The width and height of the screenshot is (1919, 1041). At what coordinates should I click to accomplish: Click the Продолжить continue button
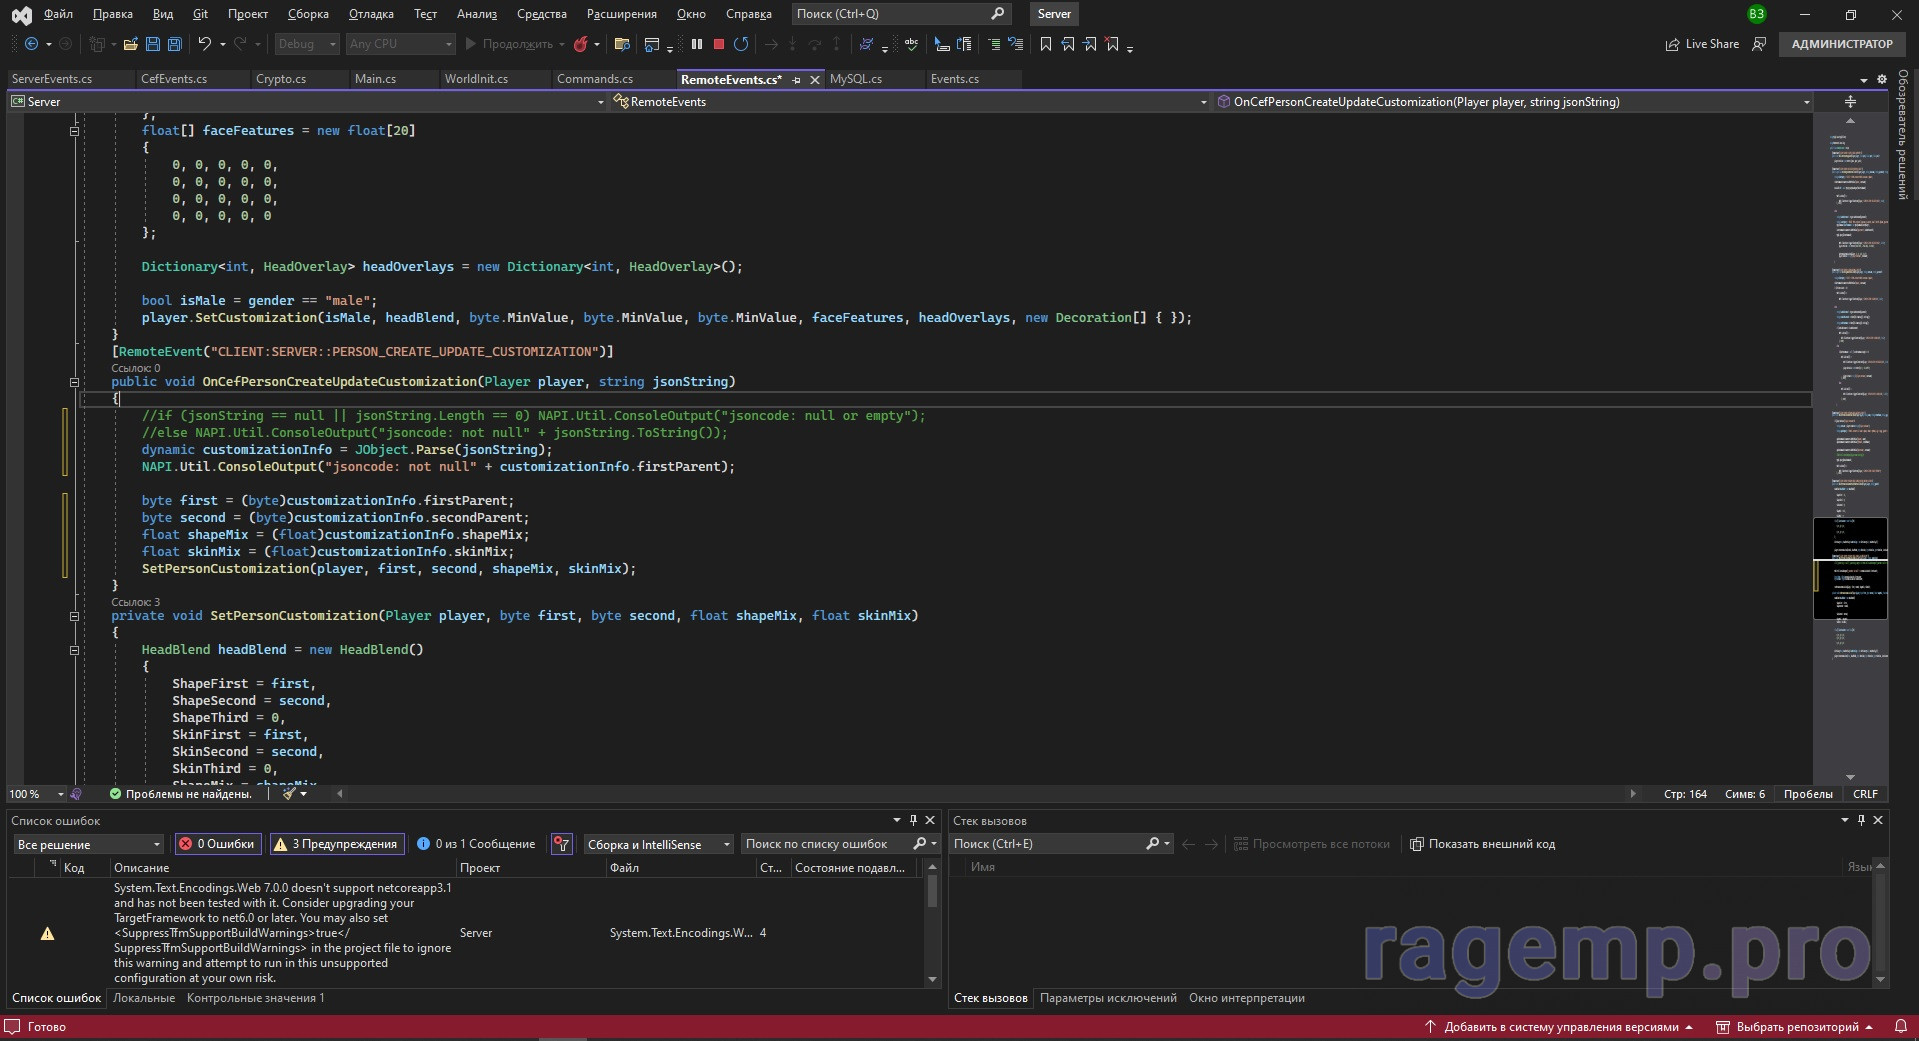tap(509, 44)
